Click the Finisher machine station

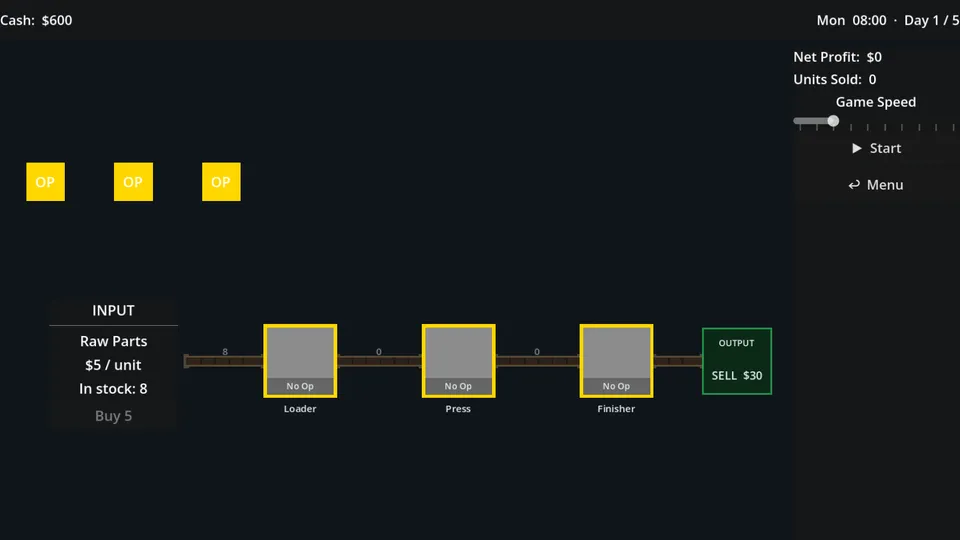pos(617,361)
